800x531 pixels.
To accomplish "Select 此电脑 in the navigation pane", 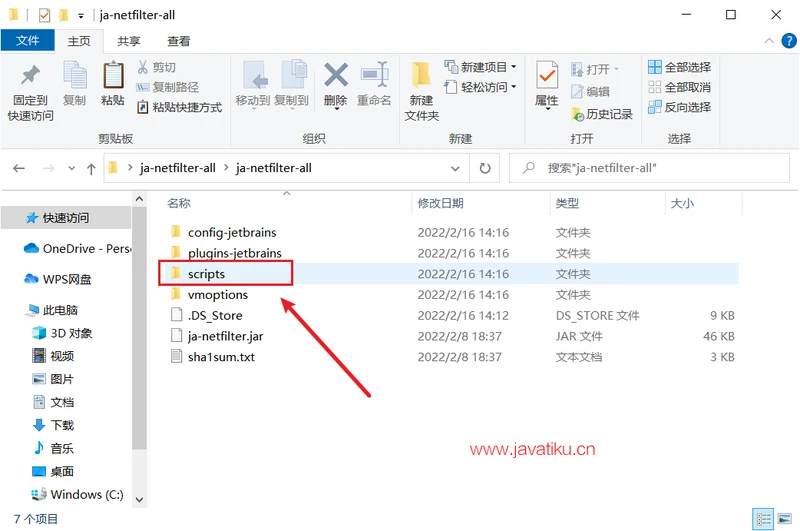I will [x=60, y=310].
